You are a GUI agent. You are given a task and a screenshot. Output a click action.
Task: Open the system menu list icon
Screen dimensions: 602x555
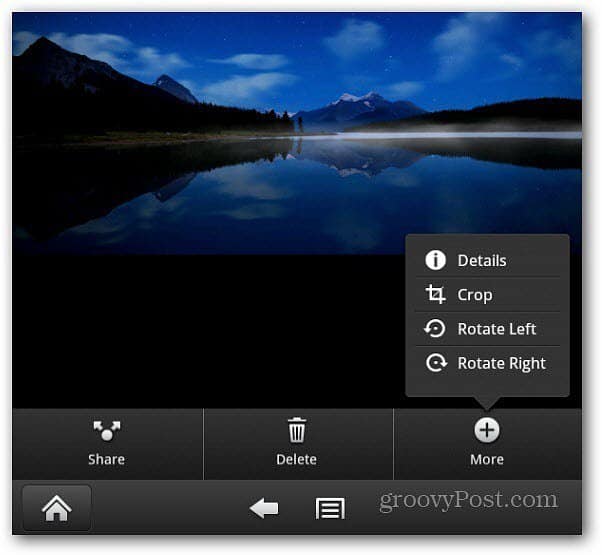click(330, 509)
